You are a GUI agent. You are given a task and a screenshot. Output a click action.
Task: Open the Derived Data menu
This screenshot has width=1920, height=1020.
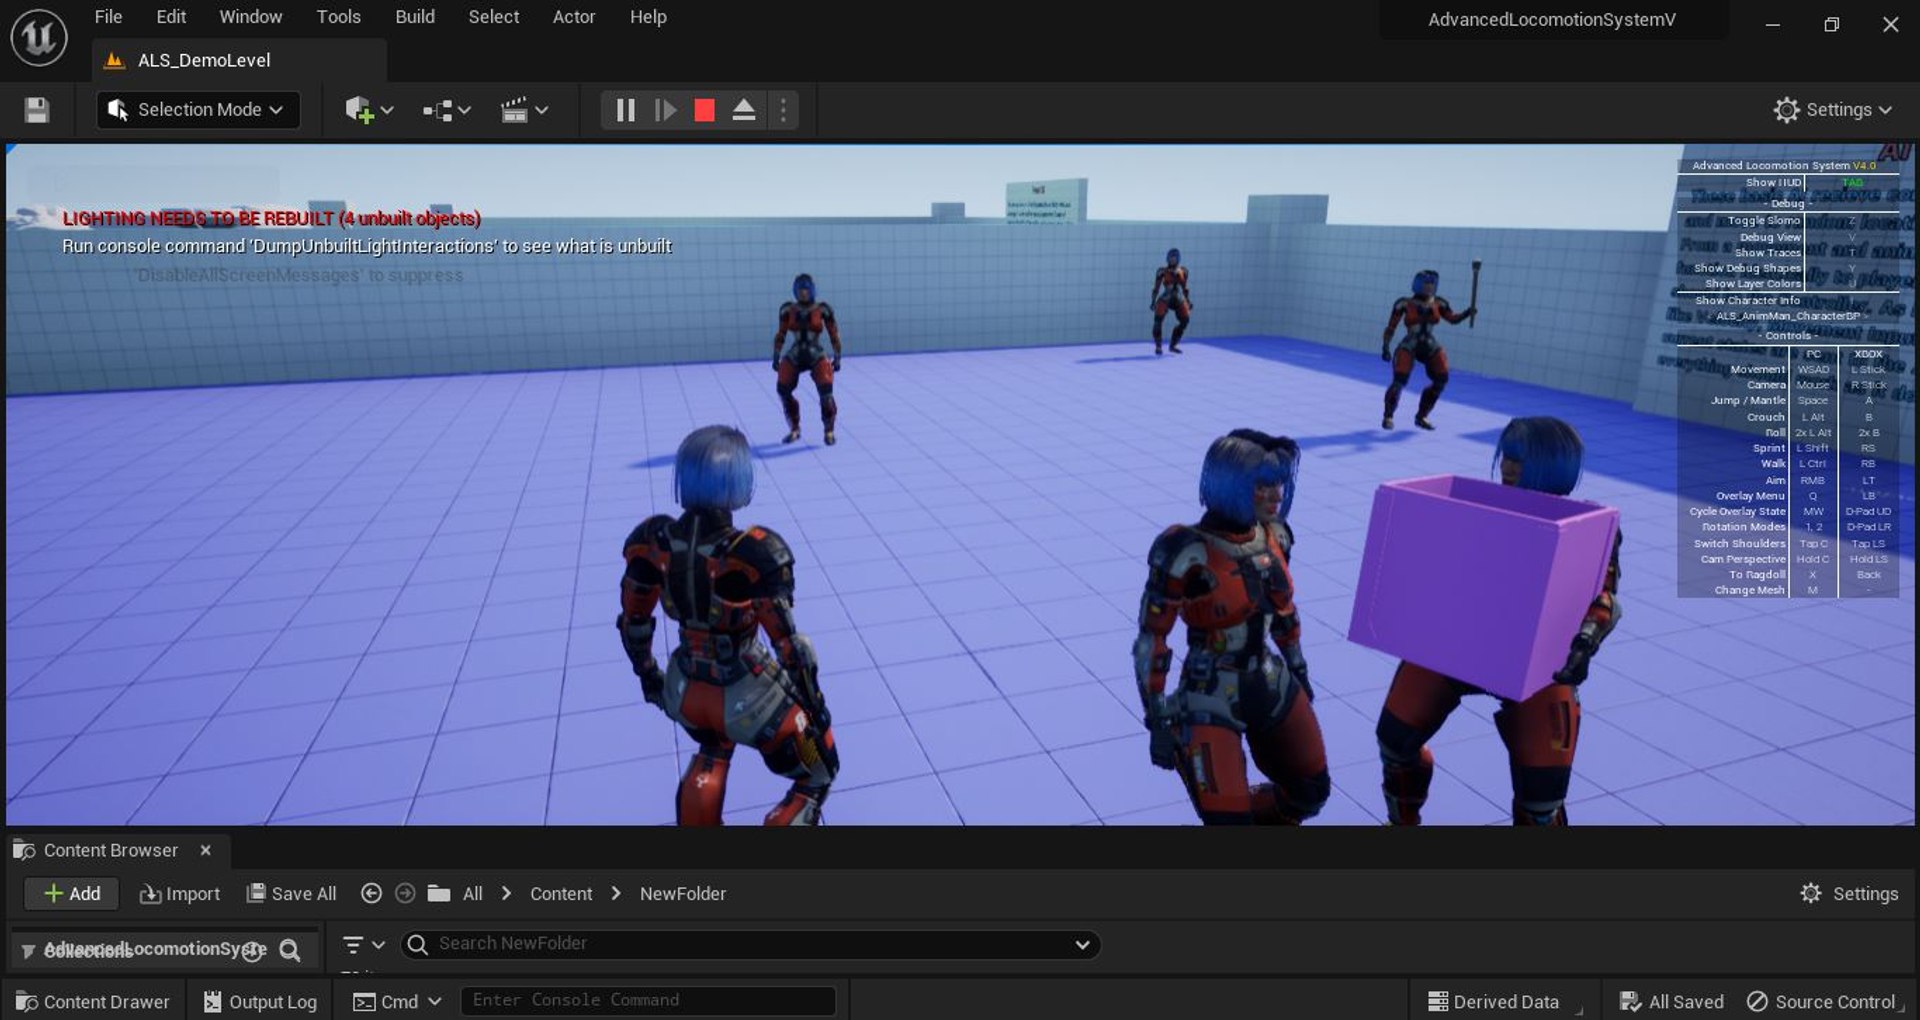(1494, 1001)
